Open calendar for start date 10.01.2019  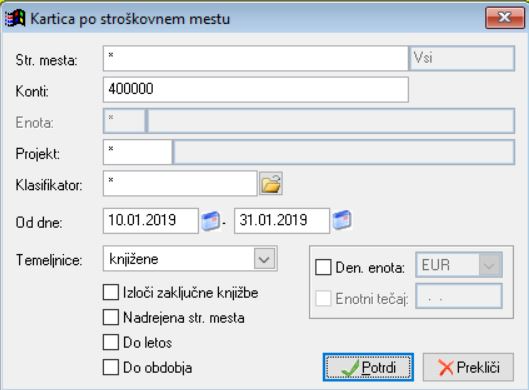tap(210, 221)
